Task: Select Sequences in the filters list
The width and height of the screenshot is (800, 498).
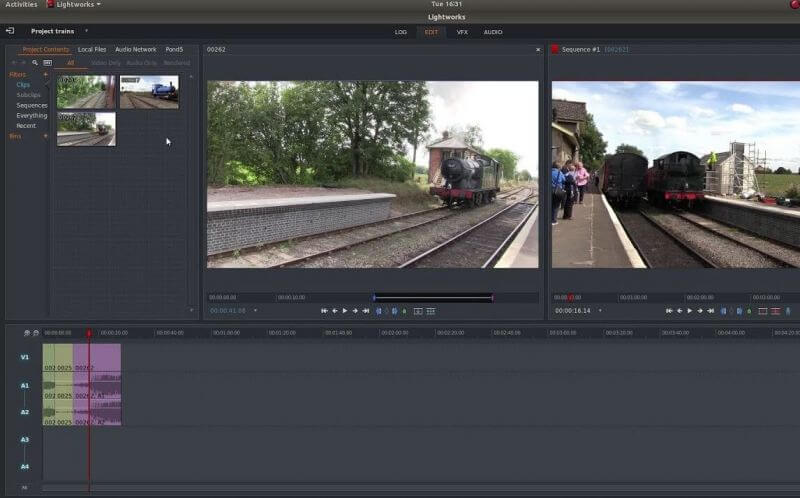Action: (32, 105)
